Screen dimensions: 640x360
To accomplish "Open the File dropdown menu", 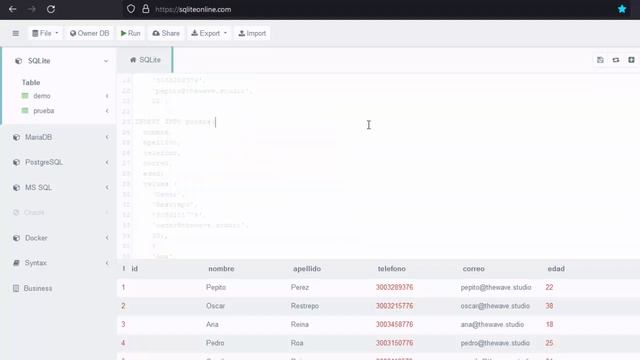I will pyautogui.click(x=45, y=33).
